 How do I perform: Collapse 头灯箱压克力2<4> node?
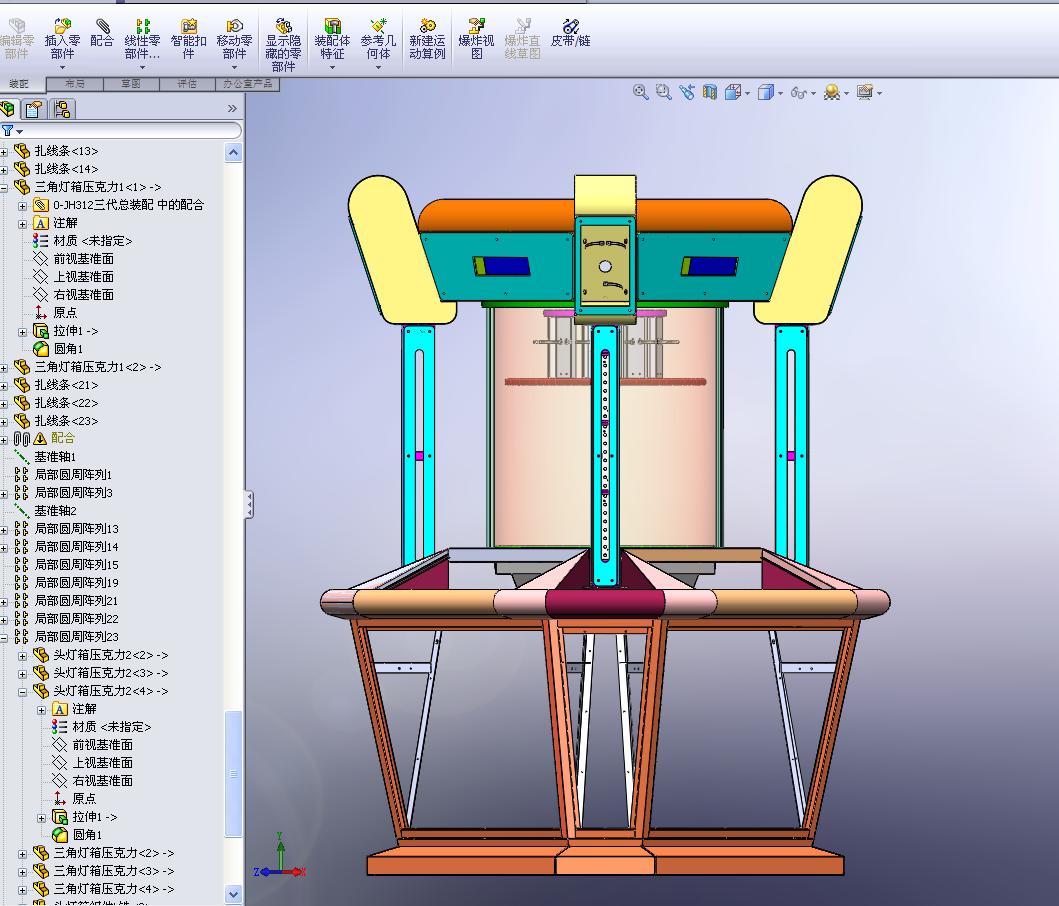click(x=22, y=692)
